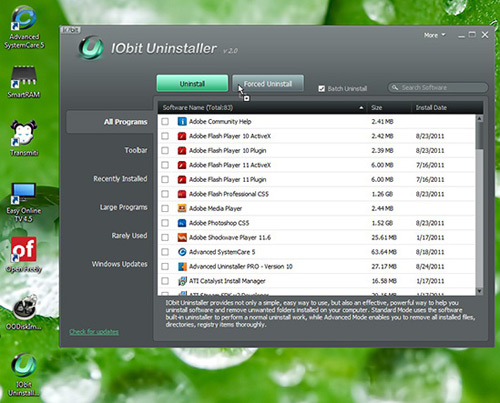Click the 8/24/2011 install date cell

click(430, 266)
